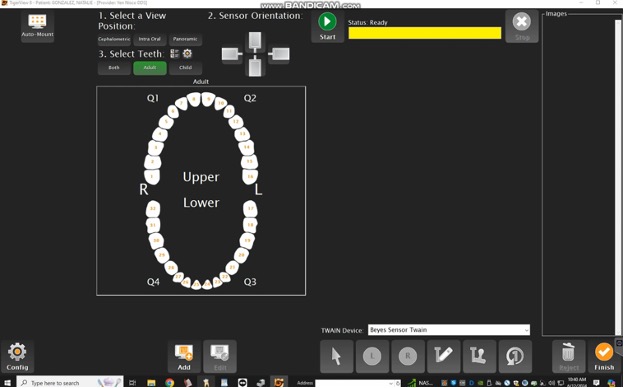Select the Cephalometric view position
Screen dimensions: 624x388
tap(114, 39)
